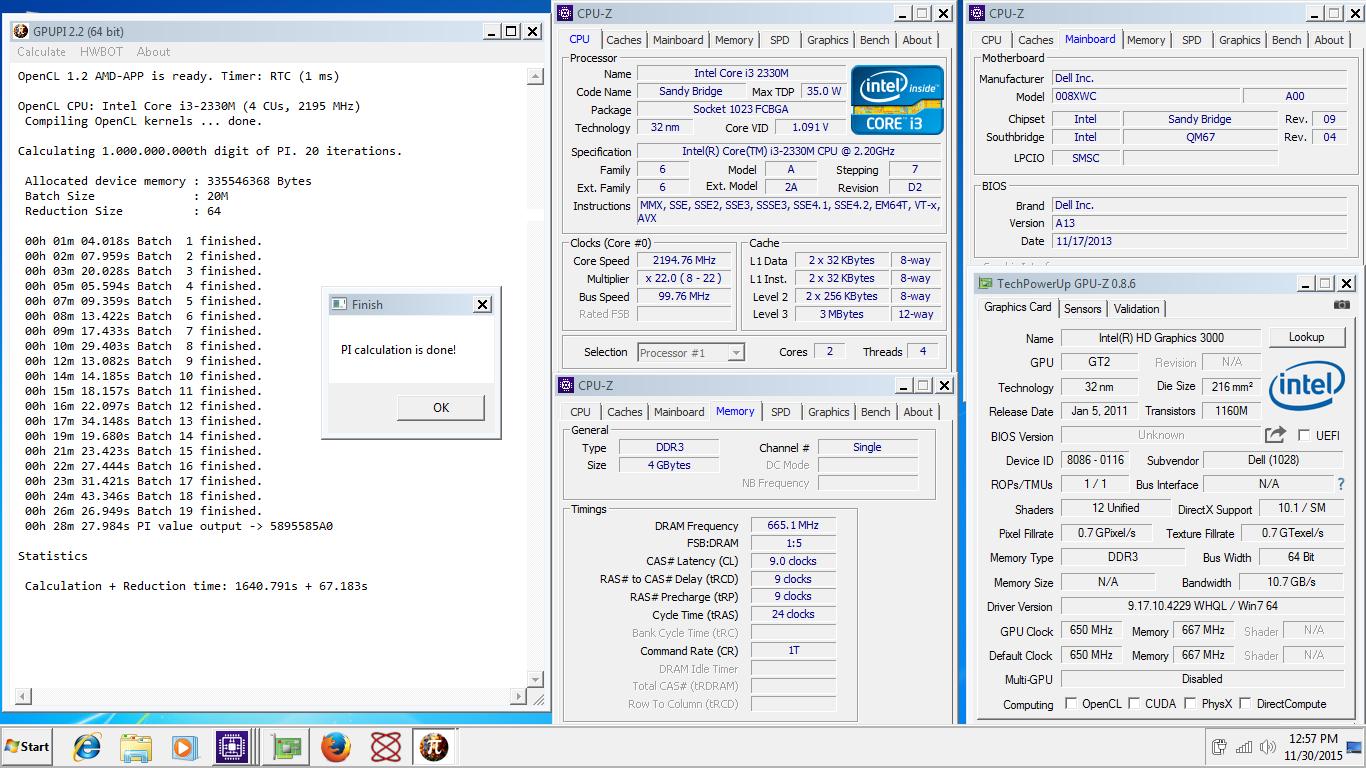Open the HWBOT menu in GPUPI
The height and width of the screenshot is (768, 1366).
click(101, 52)
